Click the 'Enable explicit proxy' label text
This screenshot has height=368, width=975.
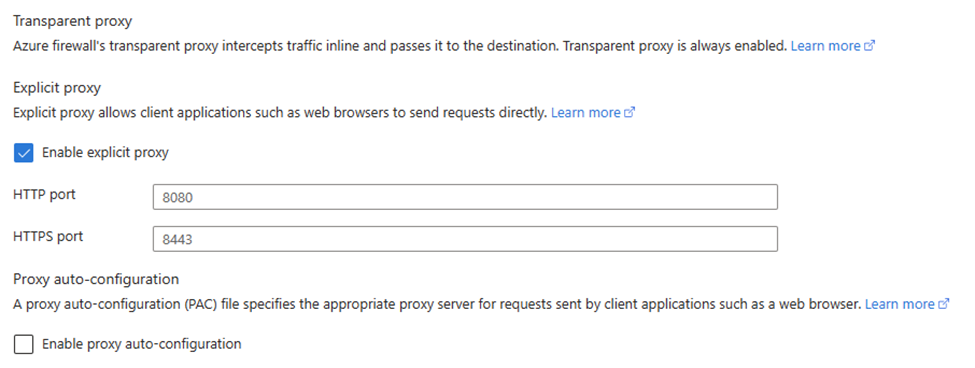(105, 152)
